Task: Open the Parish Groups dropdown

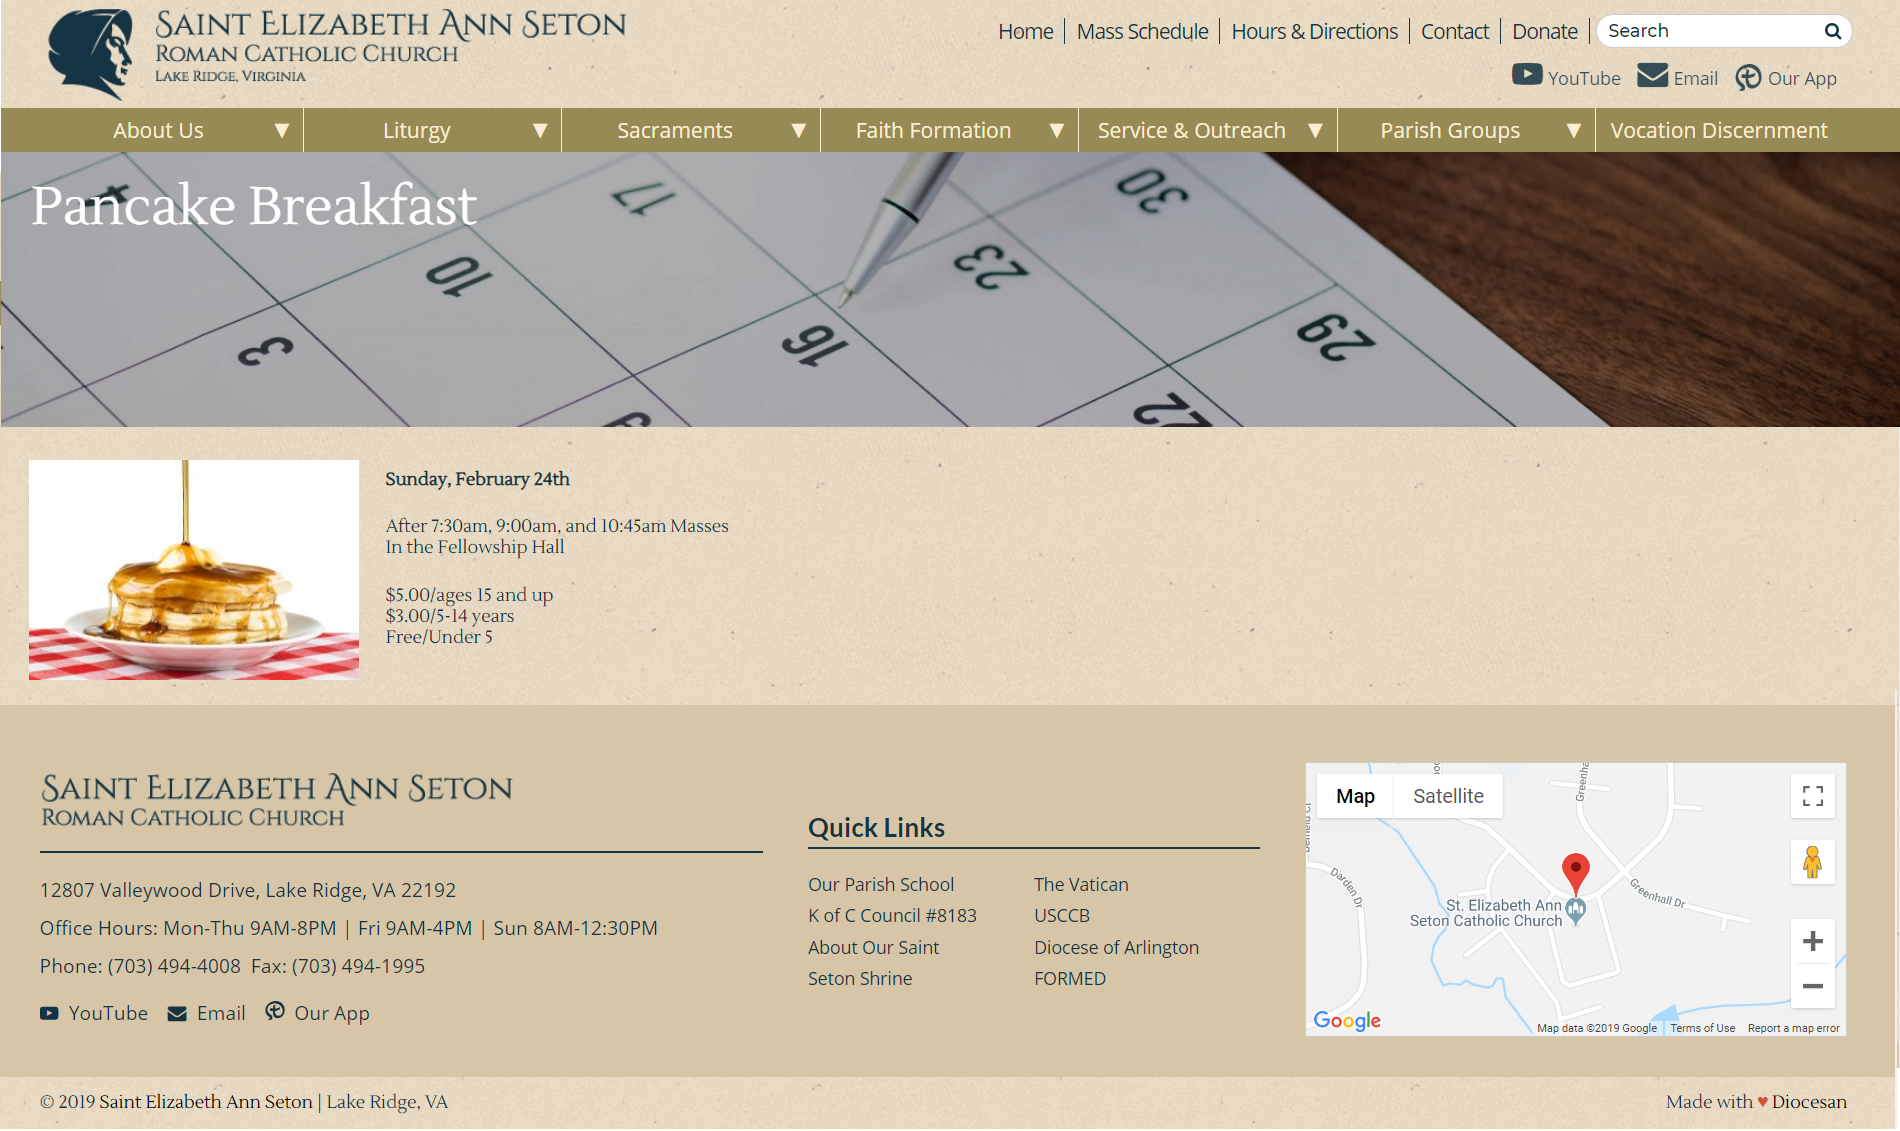Action: 1573,131
